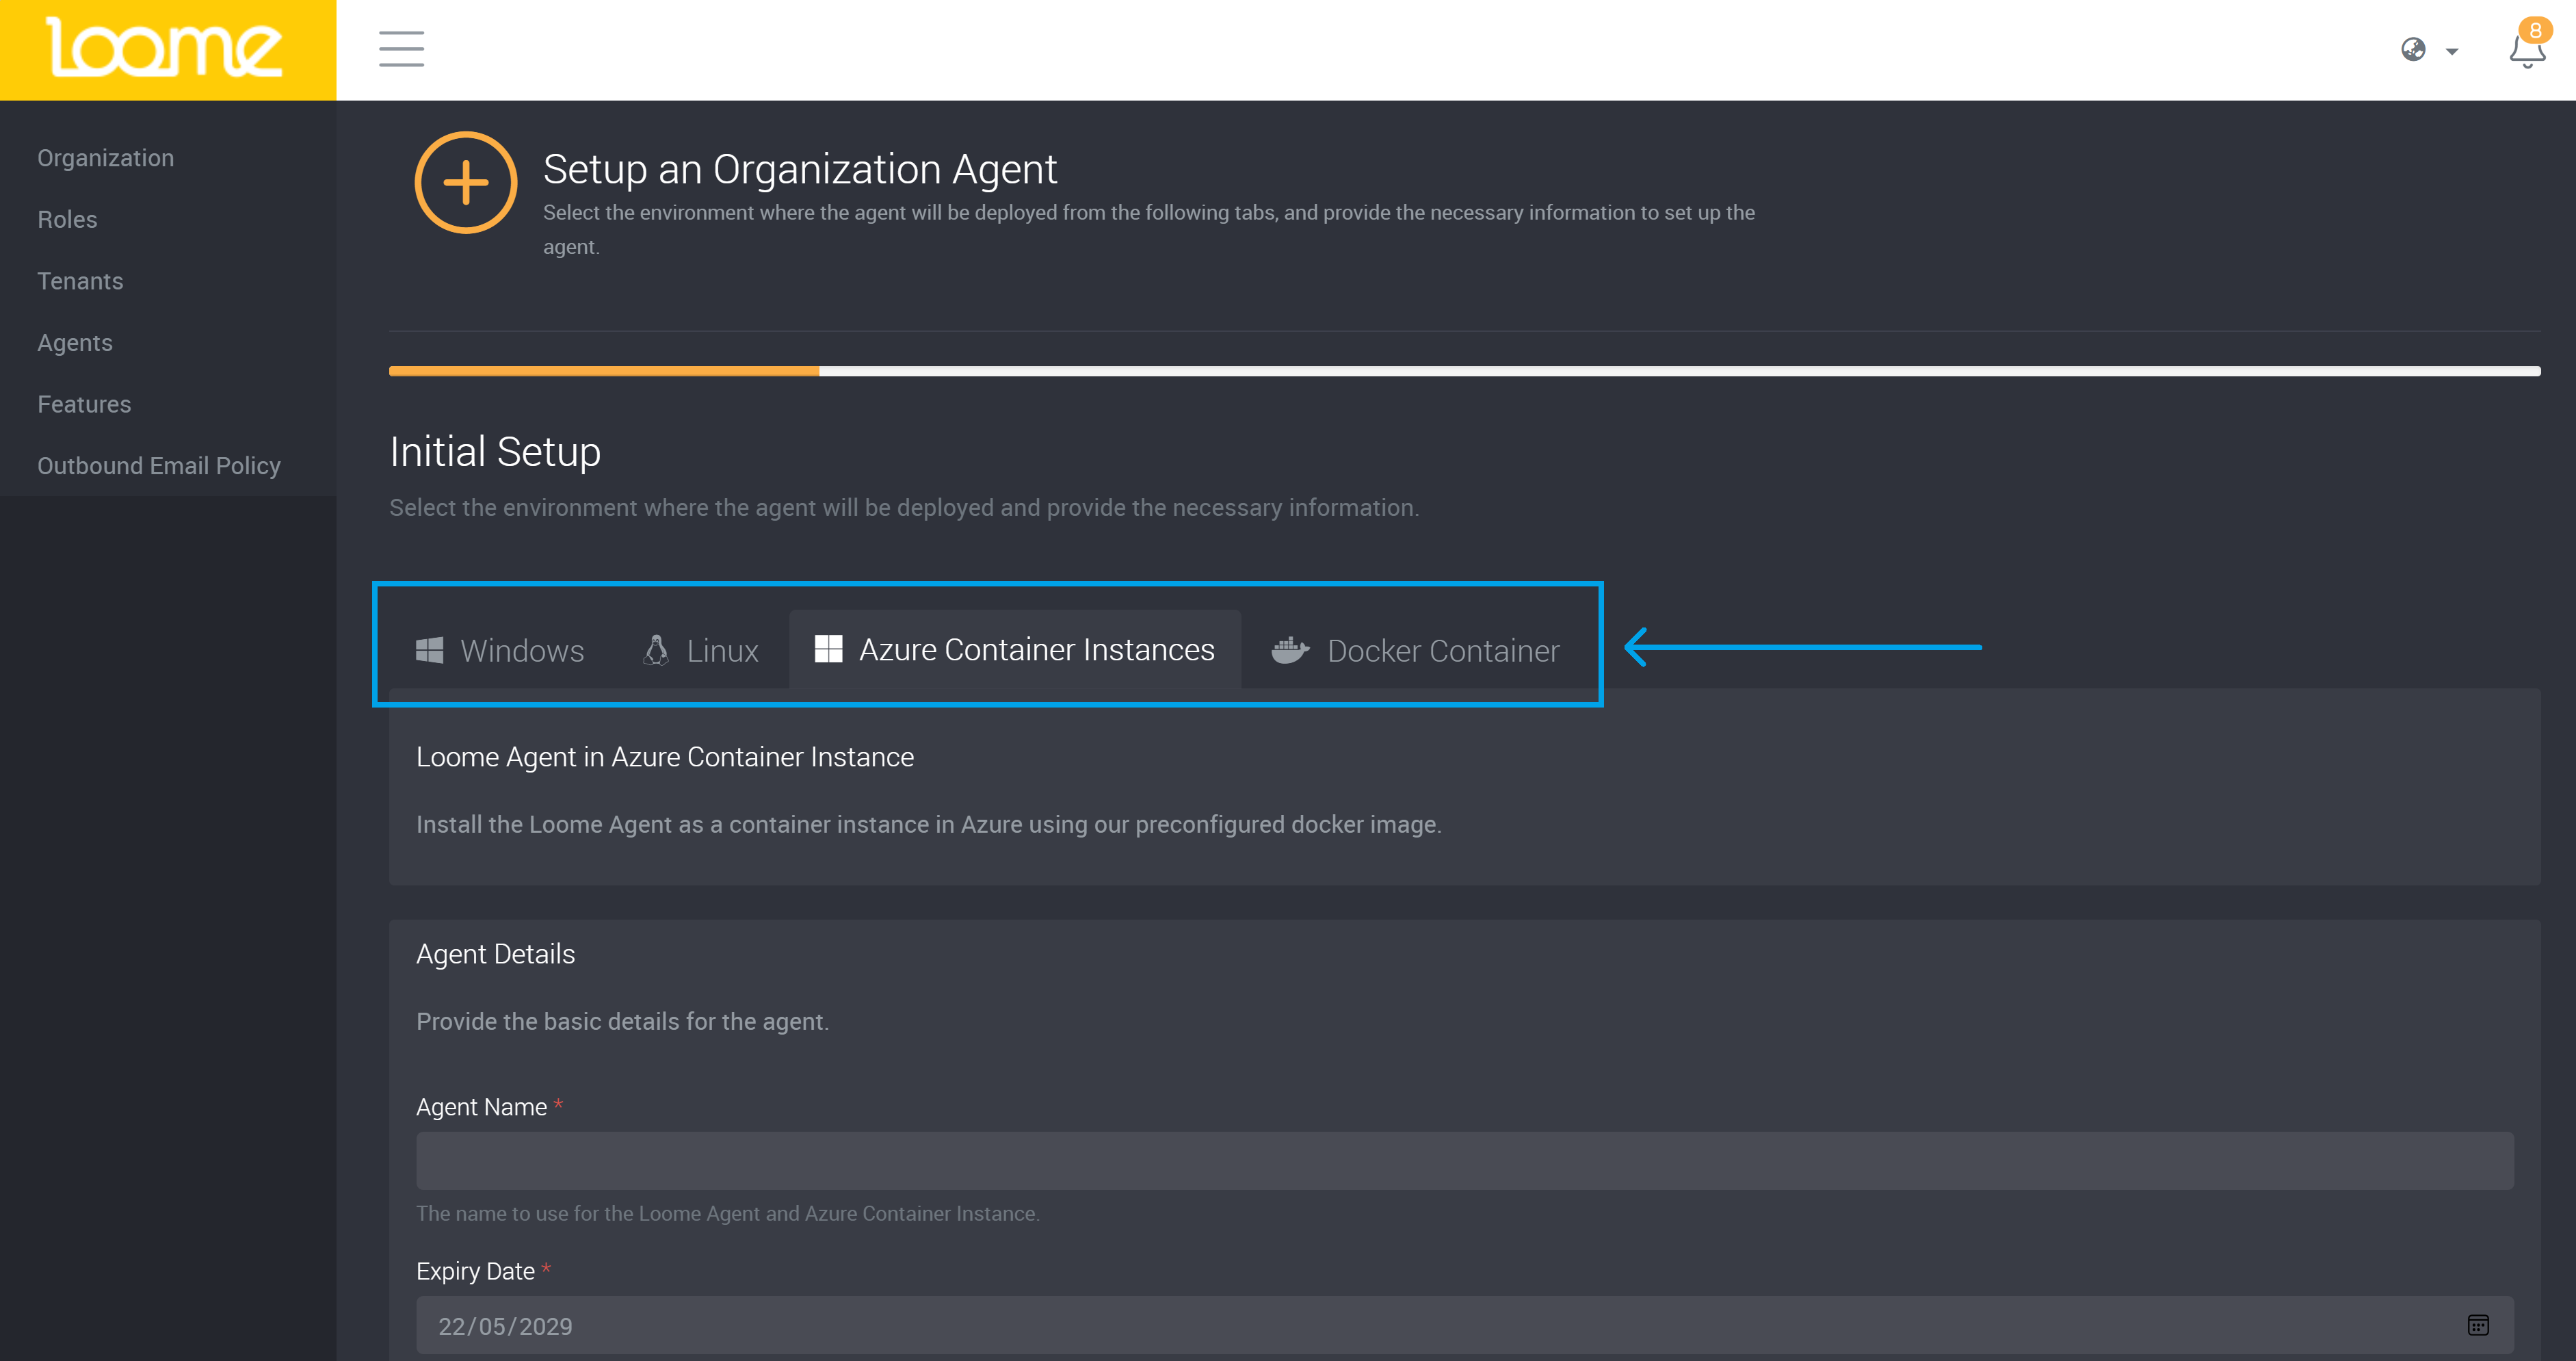This screenshot has width=2576, height=1361.
Task: Click the "Setup an Organization Agent" heading
Action: point(800,169)
